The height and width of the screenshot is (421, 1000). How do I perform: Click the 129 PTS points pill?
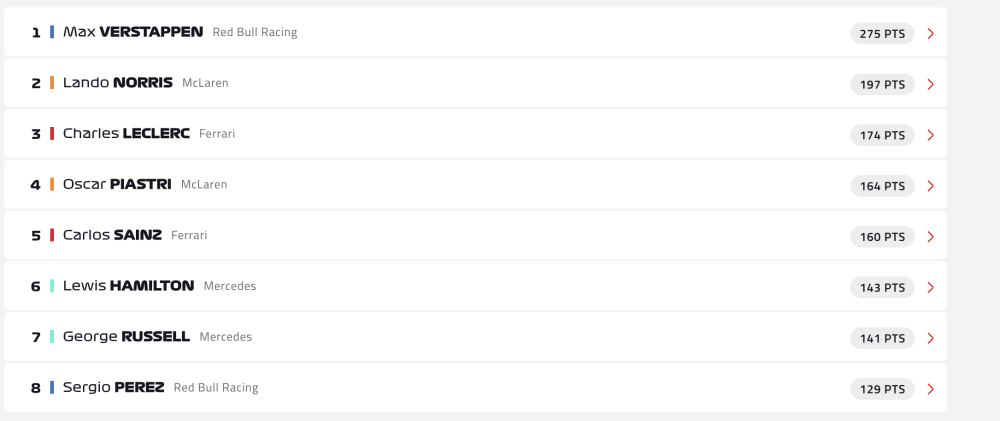click(882, 389)
